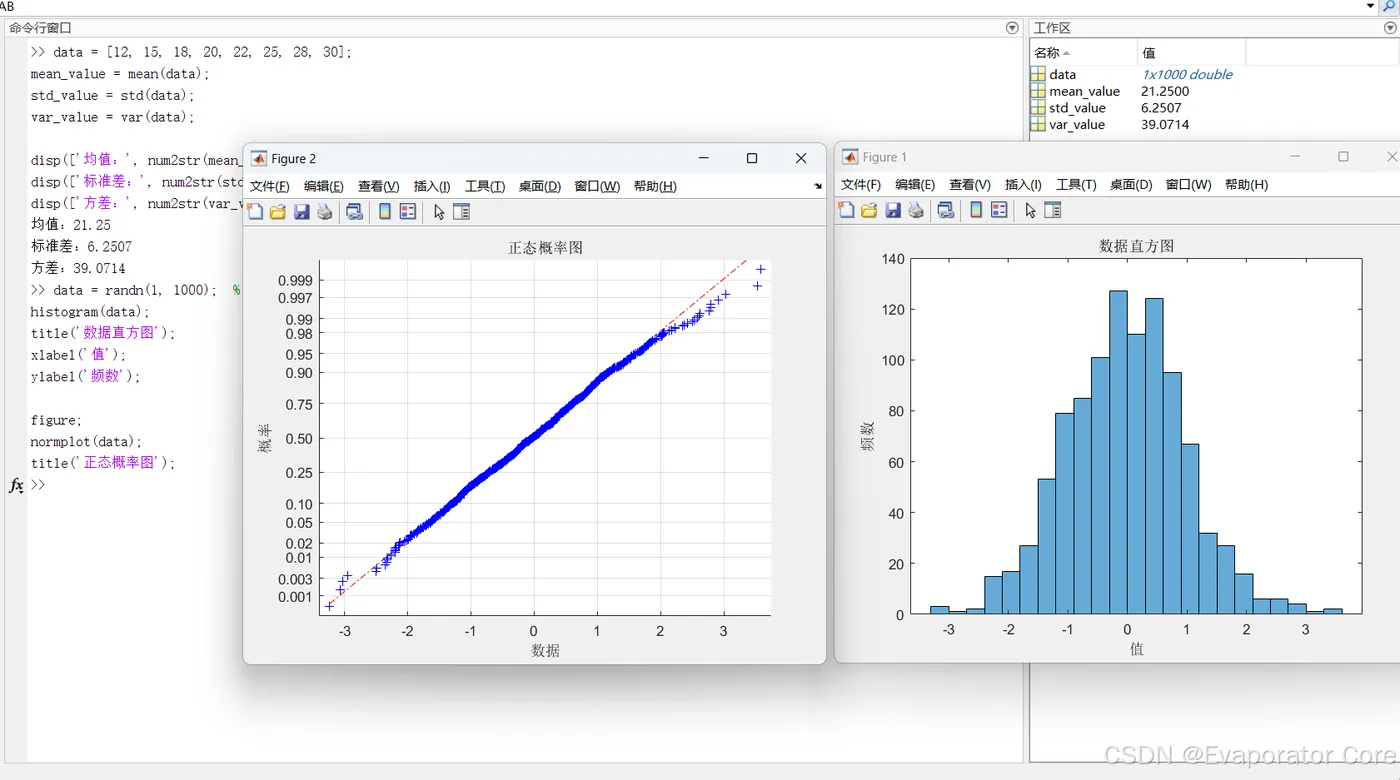1400x780 pixels.
Task: Click the 频数 y-axis label in Figure 1
Action: click(868, 436)
